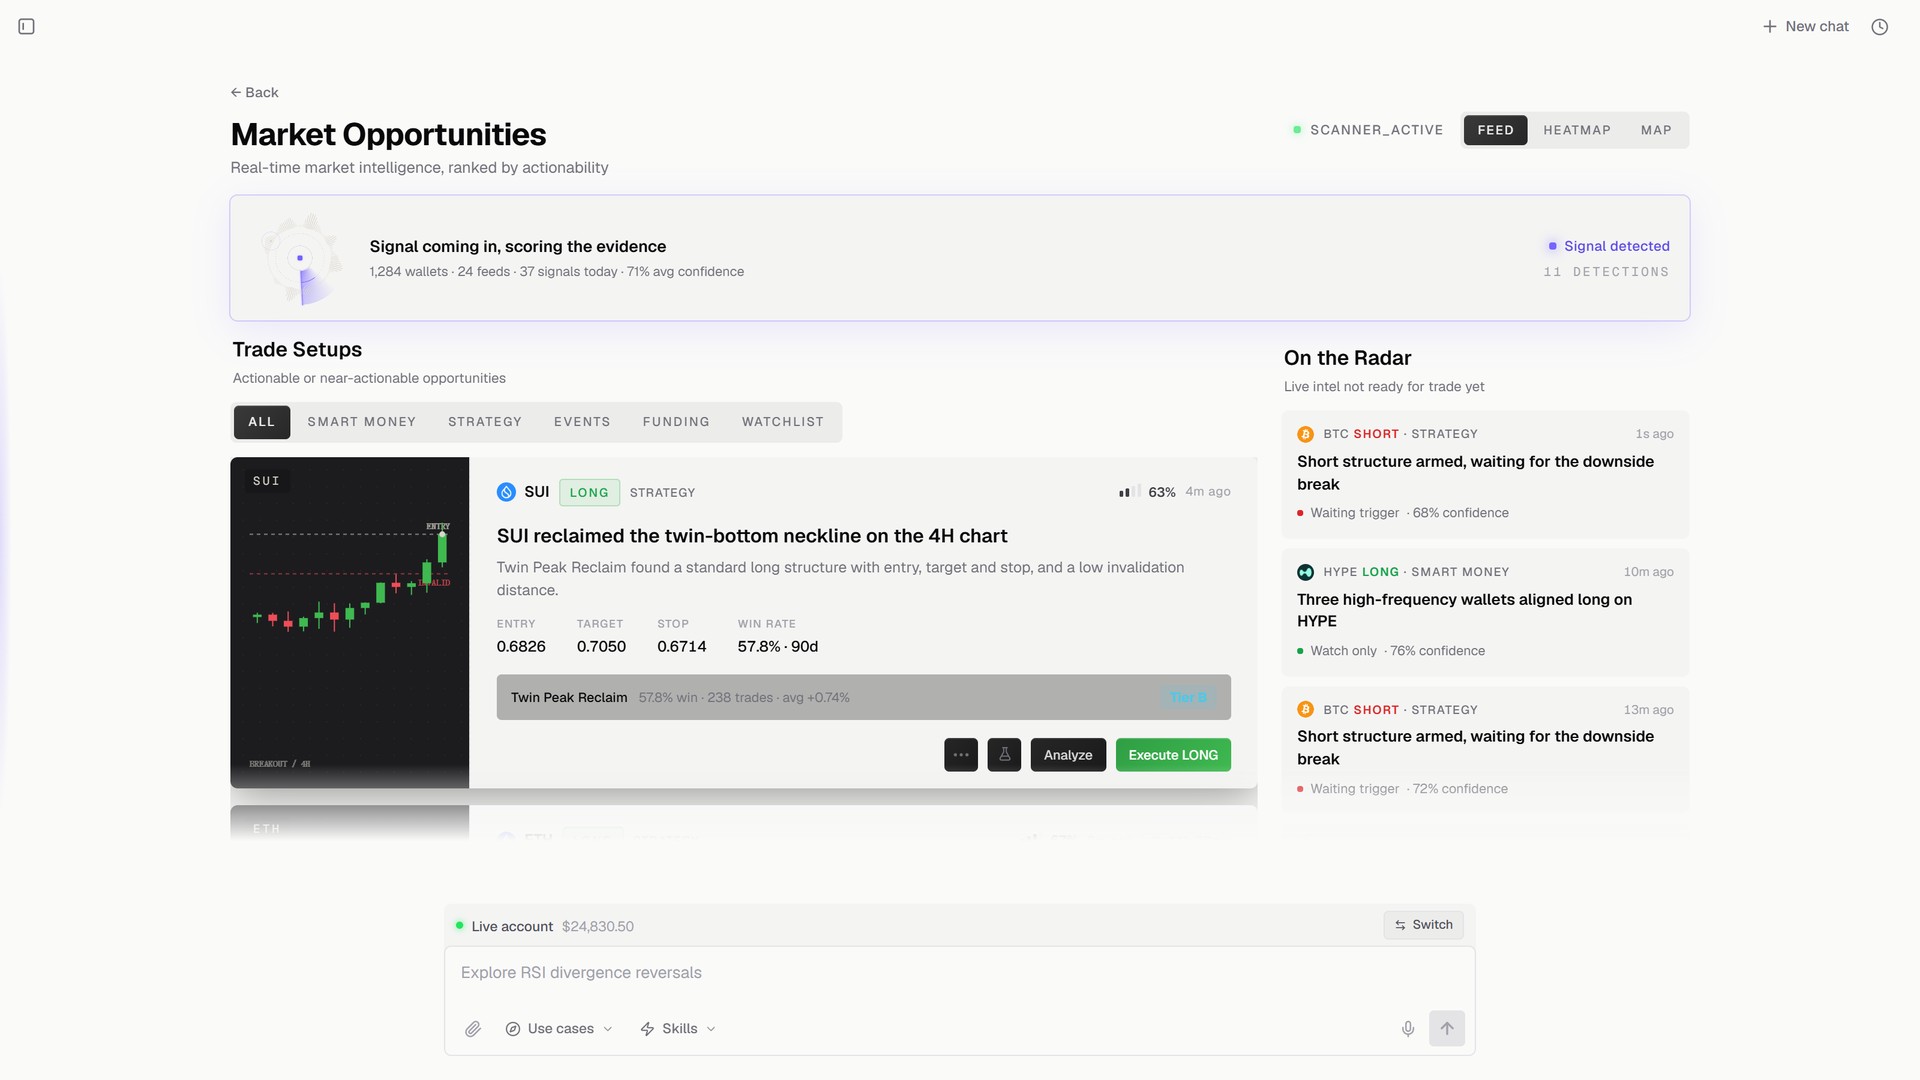The width and height of the screenshot is (1920, 1080).
Task: Open the HYPE LONG smart money card
Action: [x=1485, y=612]
